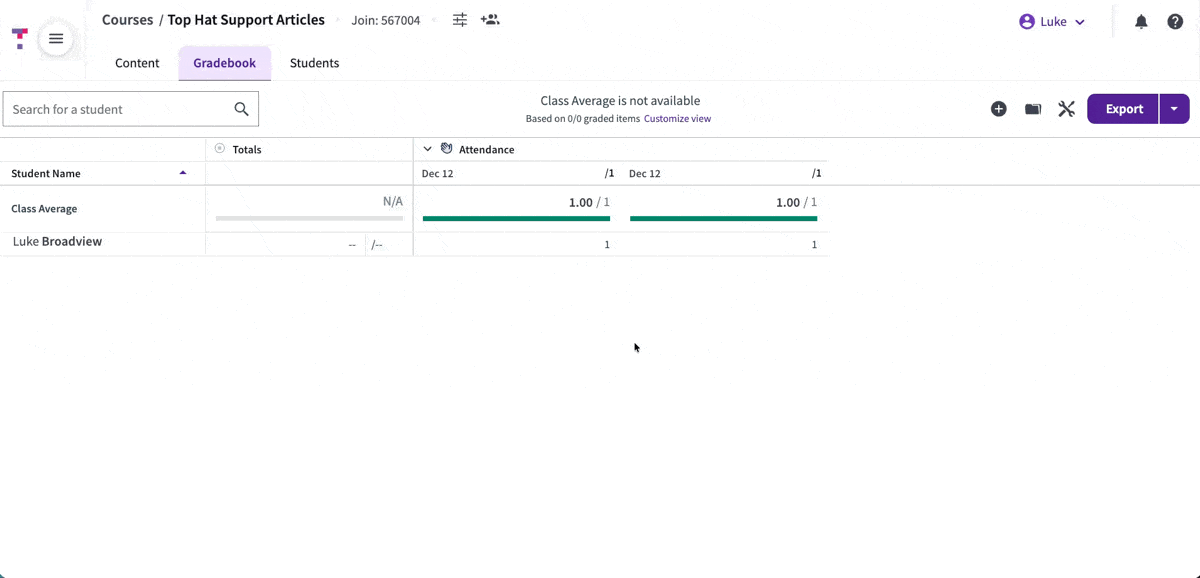The image size is (1200, 578).
Task: Open the notifications bell
Action: pyautogui.click(x=1141, y=22)
